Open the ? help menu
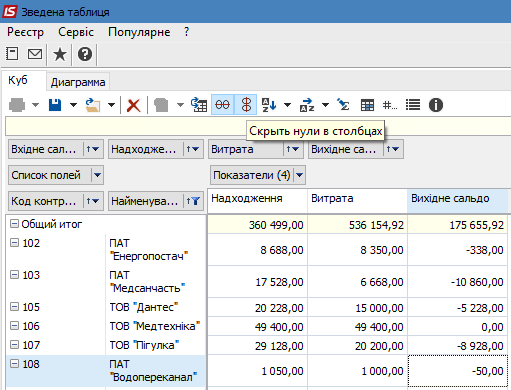This screenshot has height=390, width=511. point(186,32)
